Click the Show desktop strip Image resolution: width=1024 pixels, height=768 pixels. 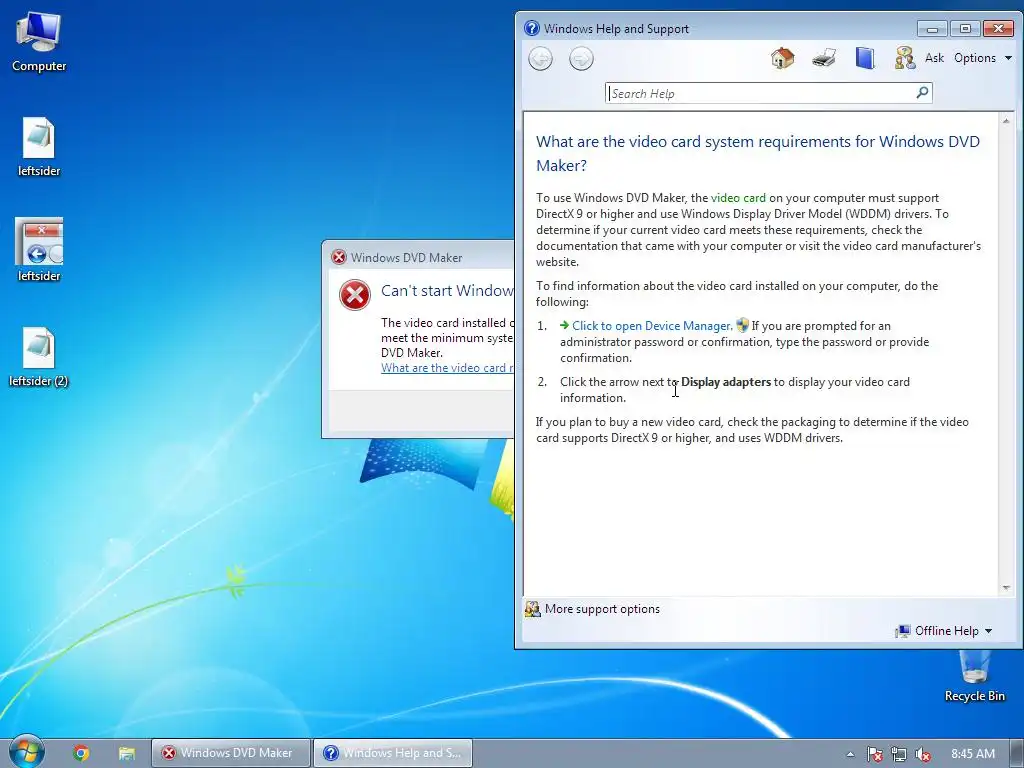[x=1018, y=753]
